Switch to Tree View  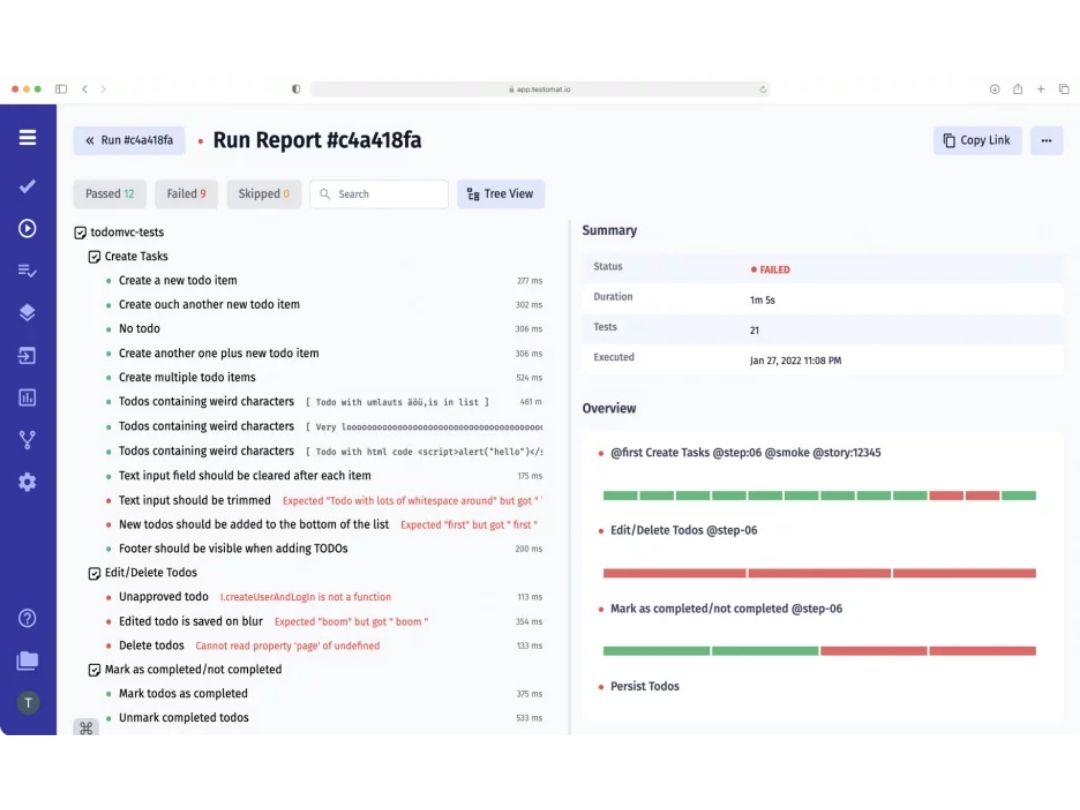click(501, 194)
